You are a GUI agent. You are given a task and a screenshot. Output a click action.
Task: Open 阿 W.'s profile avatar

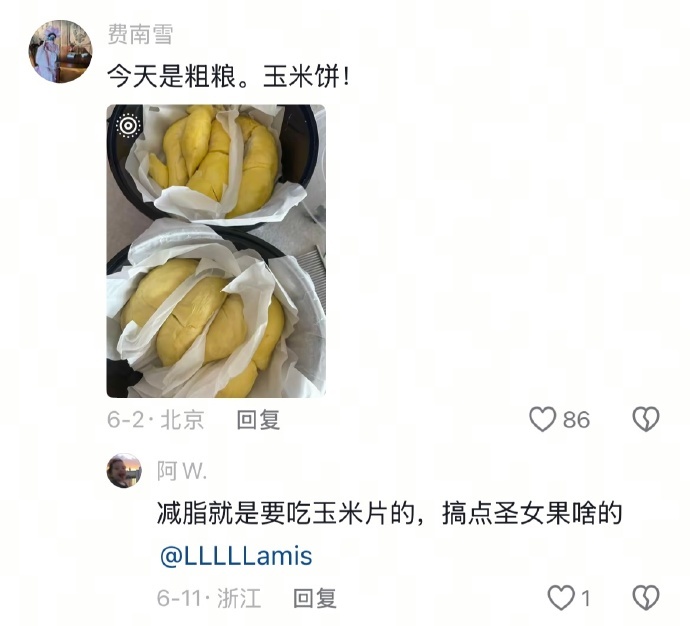coord(124,471)
